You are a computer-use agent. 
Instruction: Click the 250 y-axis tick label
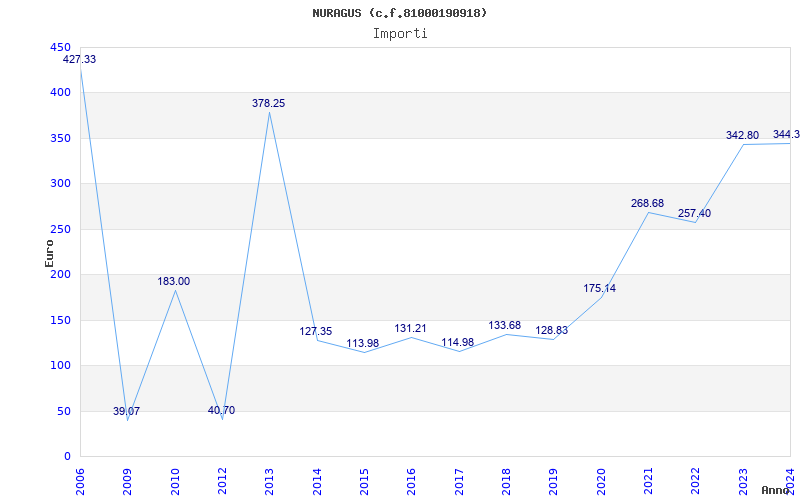click(61, 229)
